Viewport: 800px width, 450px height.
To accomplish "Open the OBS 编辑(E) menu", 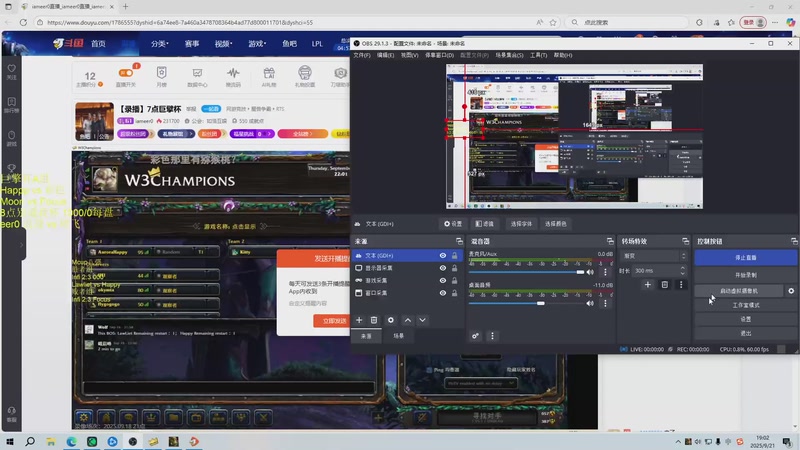I will click(385, 55).
